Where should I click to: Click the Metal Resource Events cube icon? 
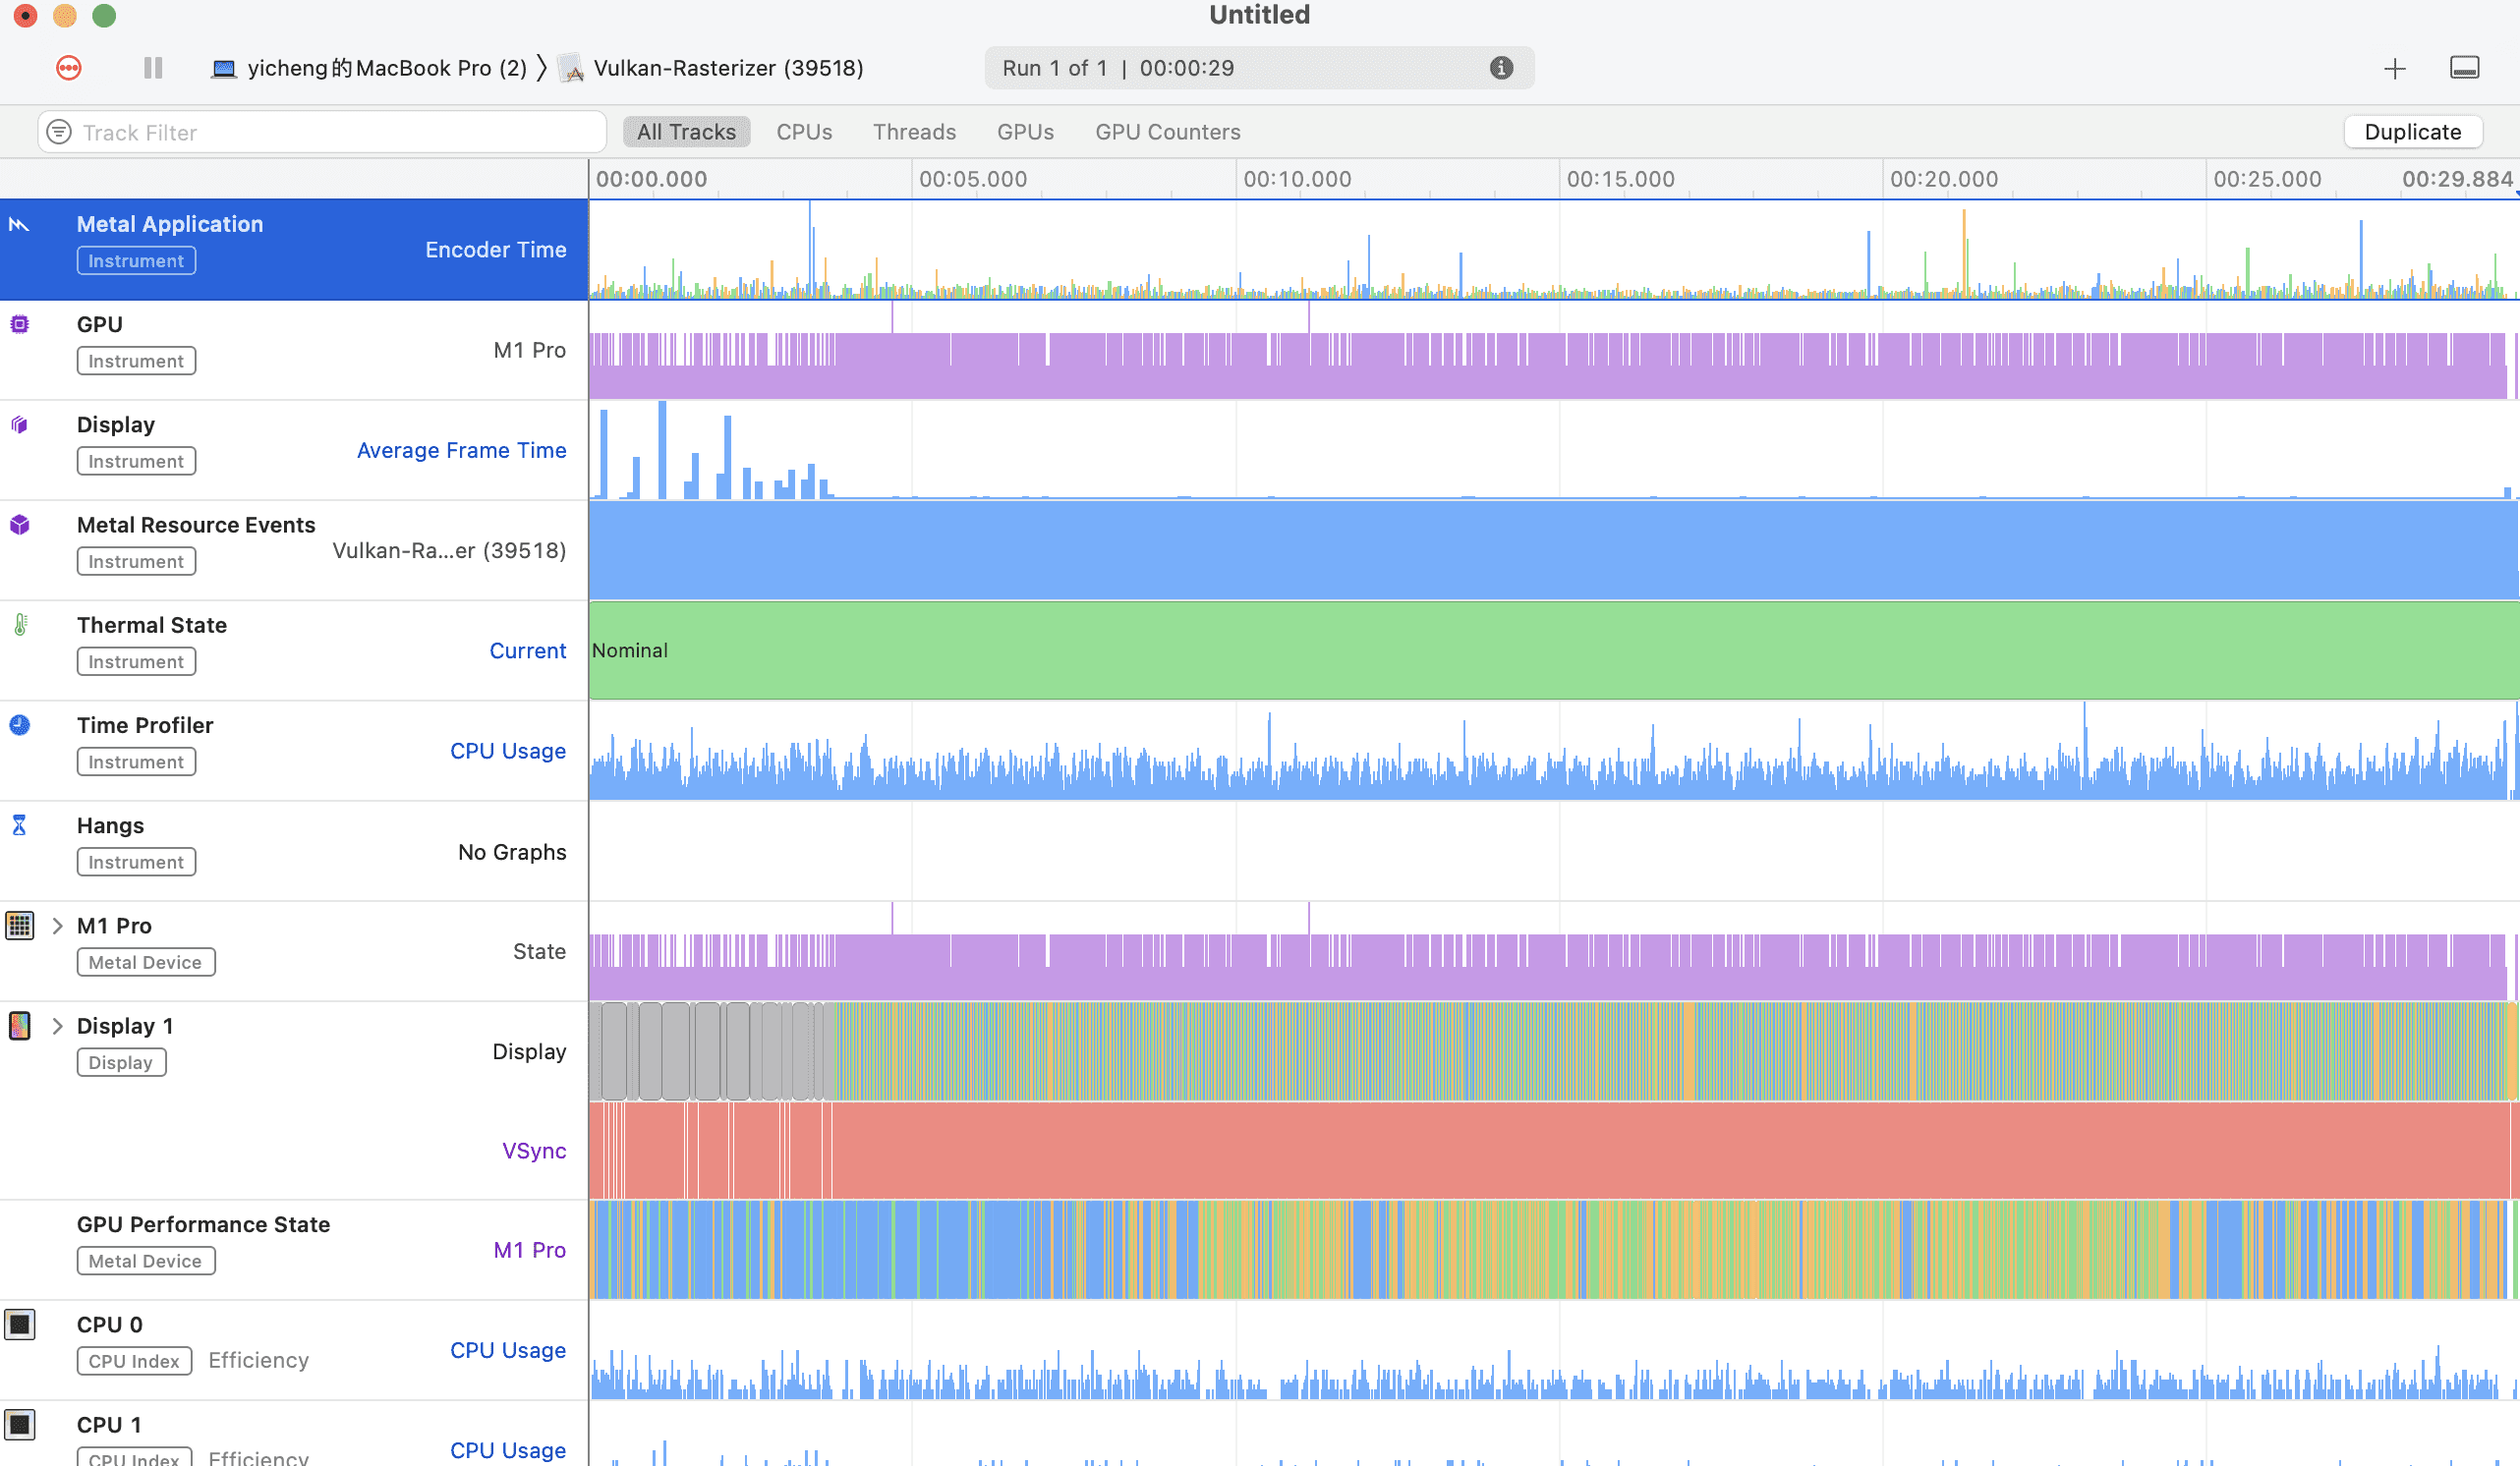coord(20,525)
